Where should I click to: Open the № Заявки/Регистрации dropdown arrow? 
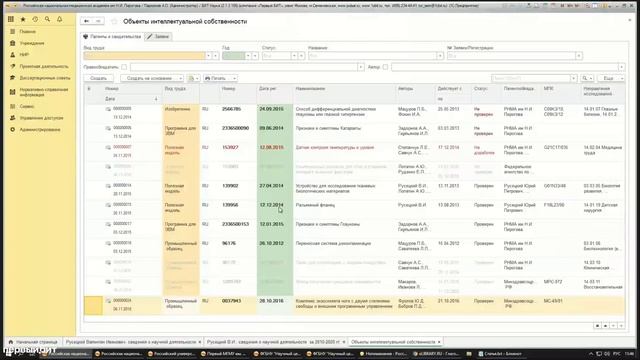pos(579,56)
